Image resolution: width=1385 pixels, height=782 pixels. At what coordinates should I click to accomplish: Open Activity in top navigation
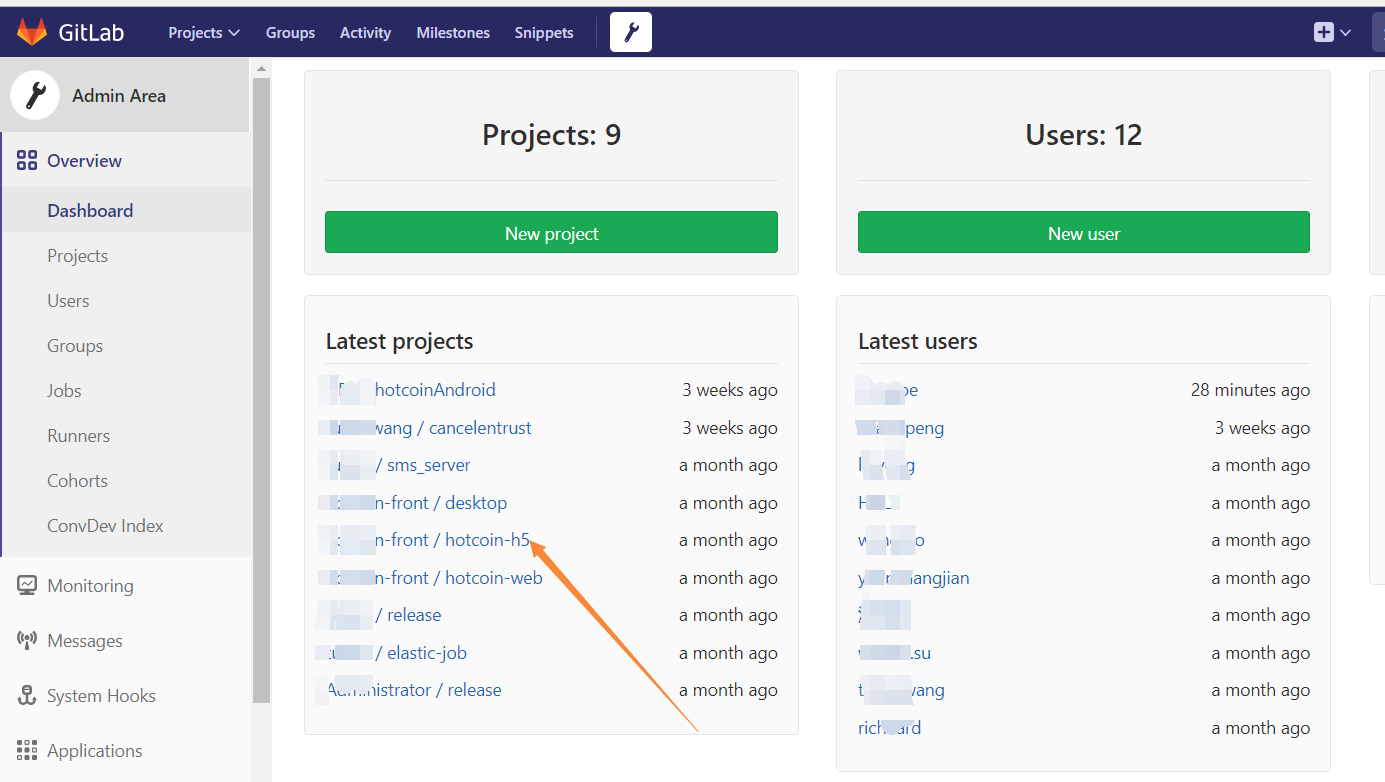pyautogui.click(x=365, y=33)
